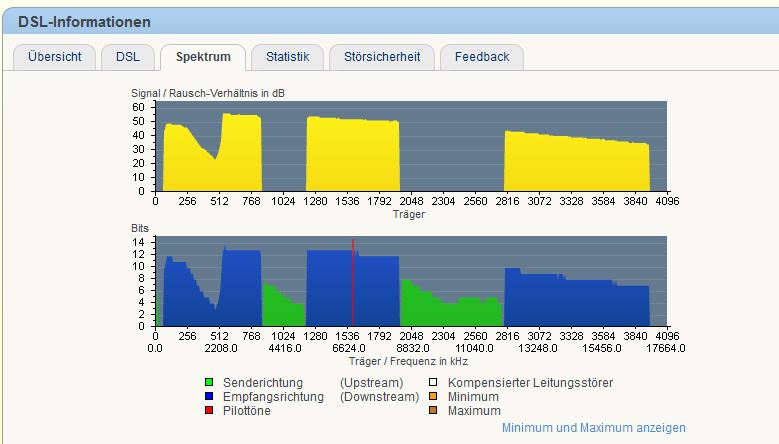Screen dimensions: 779x444
Task: Click the DSL-Informationen page header
Action: [x=85, y=21]
